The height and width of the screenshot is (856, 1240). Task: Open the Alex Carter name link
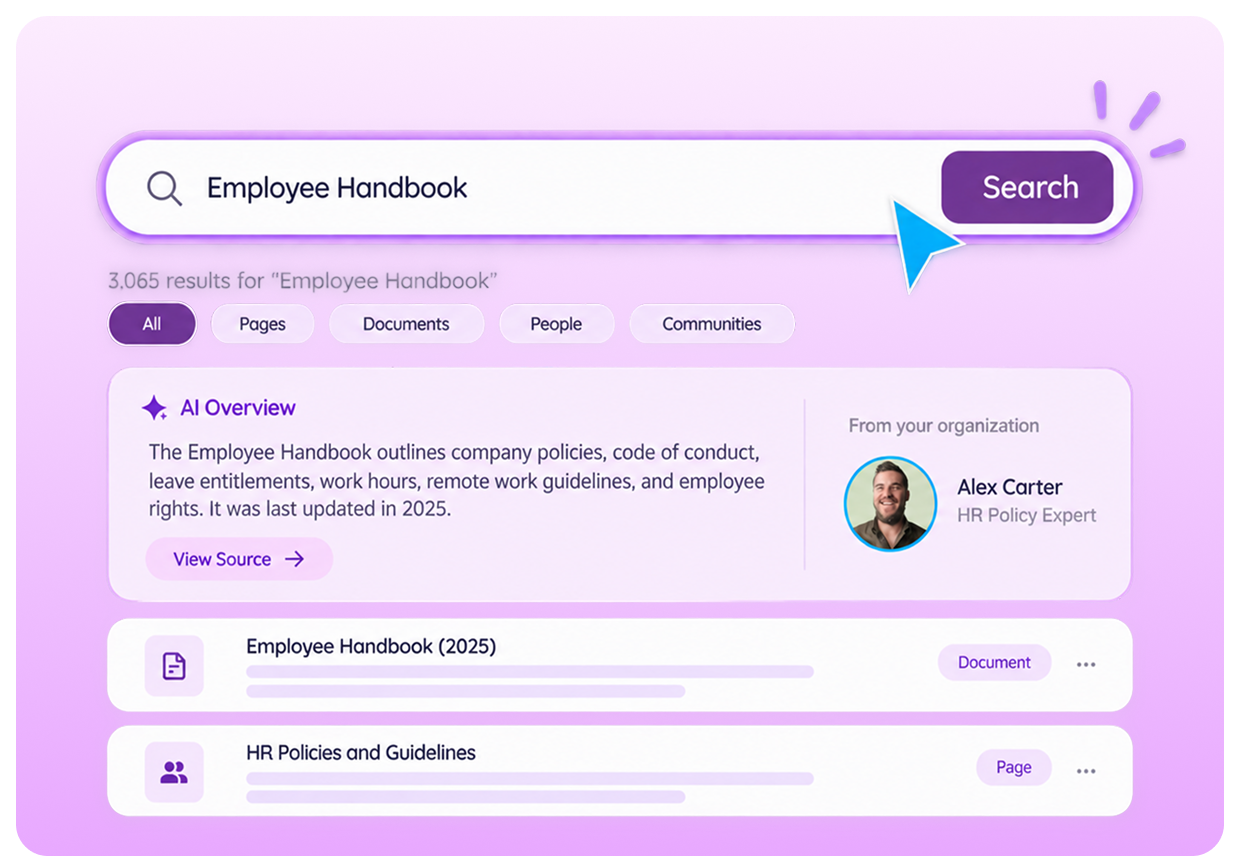(x=1010, y=487)
